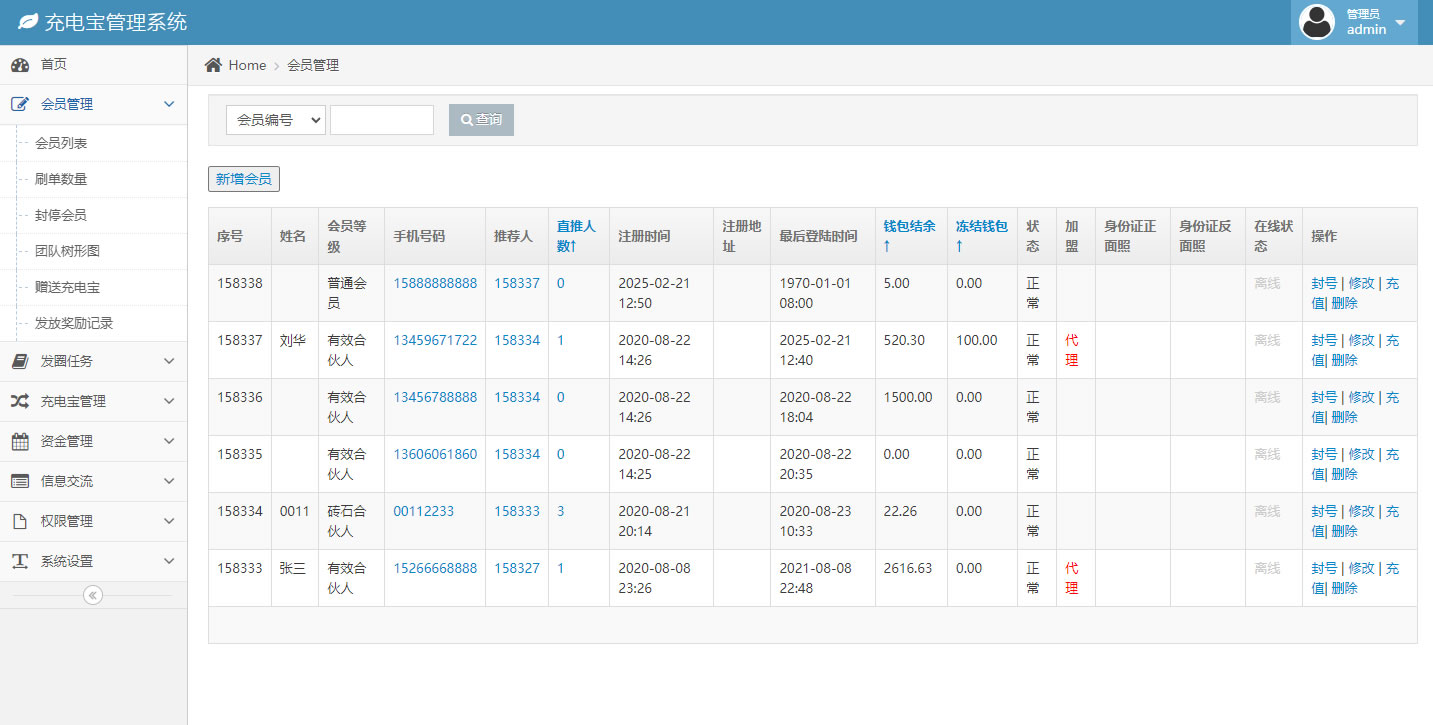Screen dimensions: 1433x725
Task: Collapse the sidebar with the double-chevron button
Action: tap(93, 595)
